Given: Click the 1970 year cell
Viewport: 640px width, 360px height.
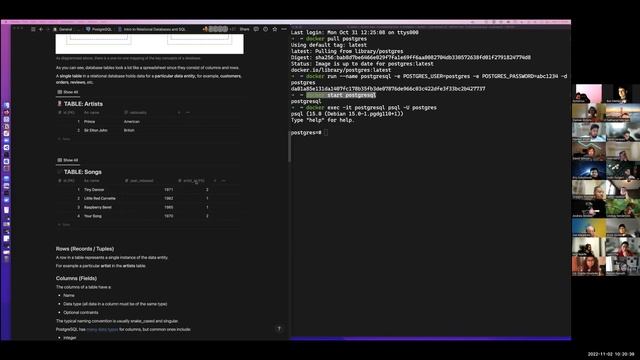Looking at the screenshot, I should tap(169, 216).
